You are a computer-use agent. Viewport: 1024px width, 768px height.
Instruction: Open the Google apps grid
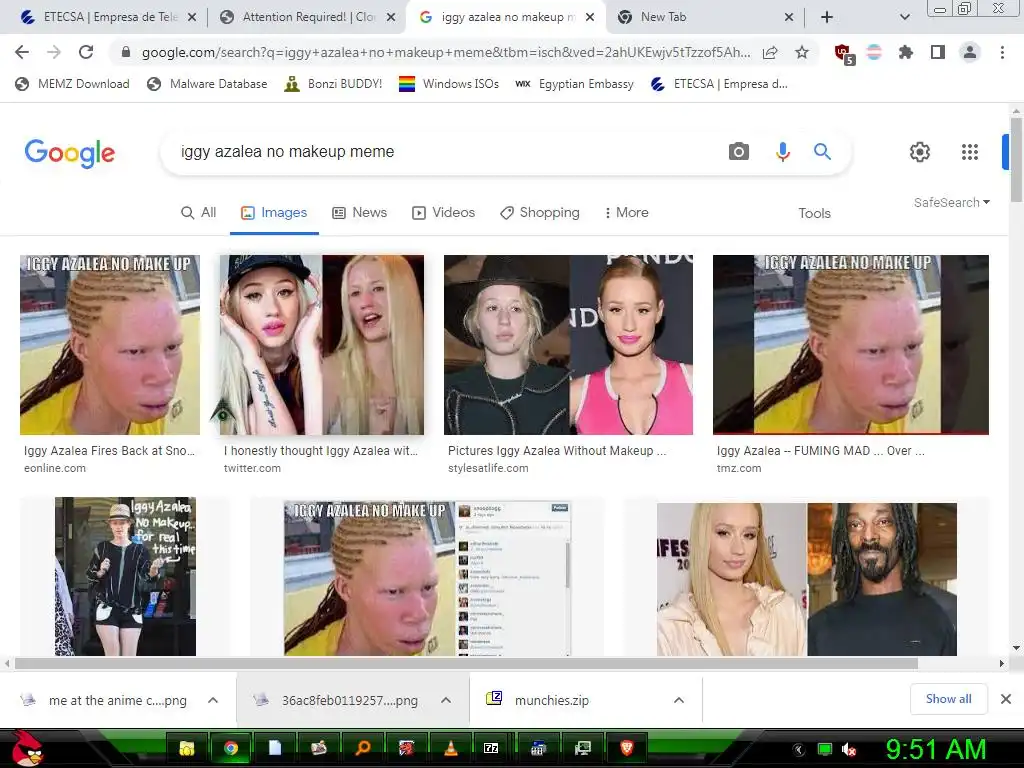tap(970, 152)
